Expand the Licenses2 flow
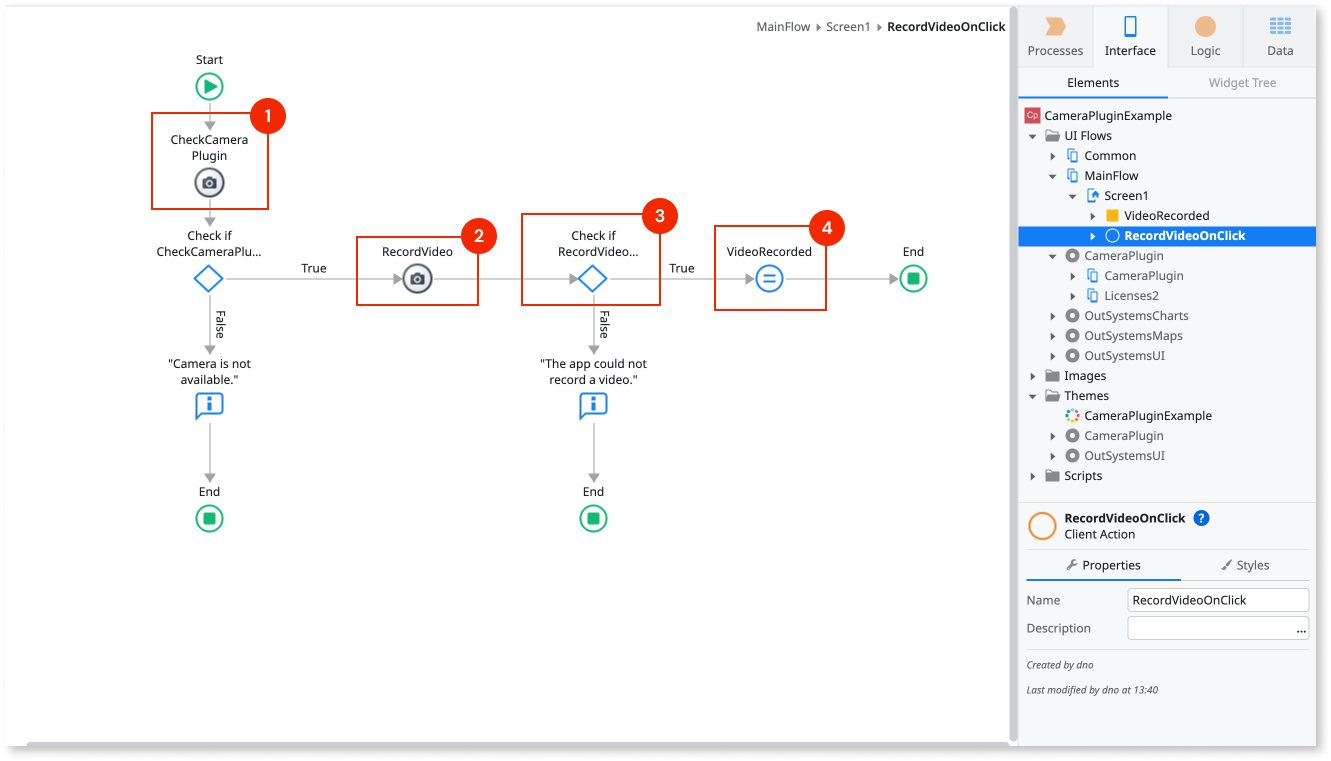Screen dimensions: 1331x761 1073,296
